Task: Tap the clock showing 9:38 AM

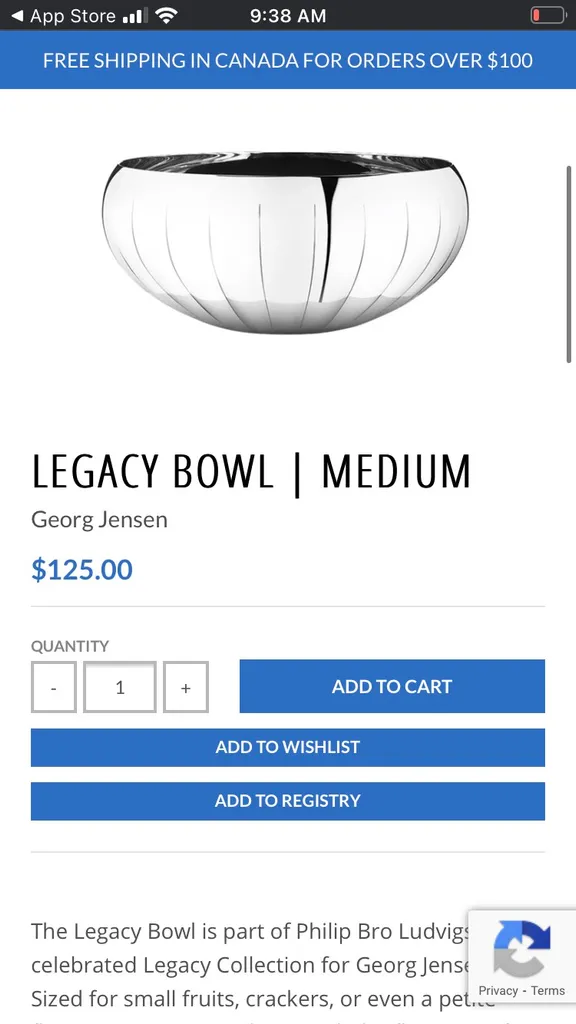Action: (x=288, y=15)
